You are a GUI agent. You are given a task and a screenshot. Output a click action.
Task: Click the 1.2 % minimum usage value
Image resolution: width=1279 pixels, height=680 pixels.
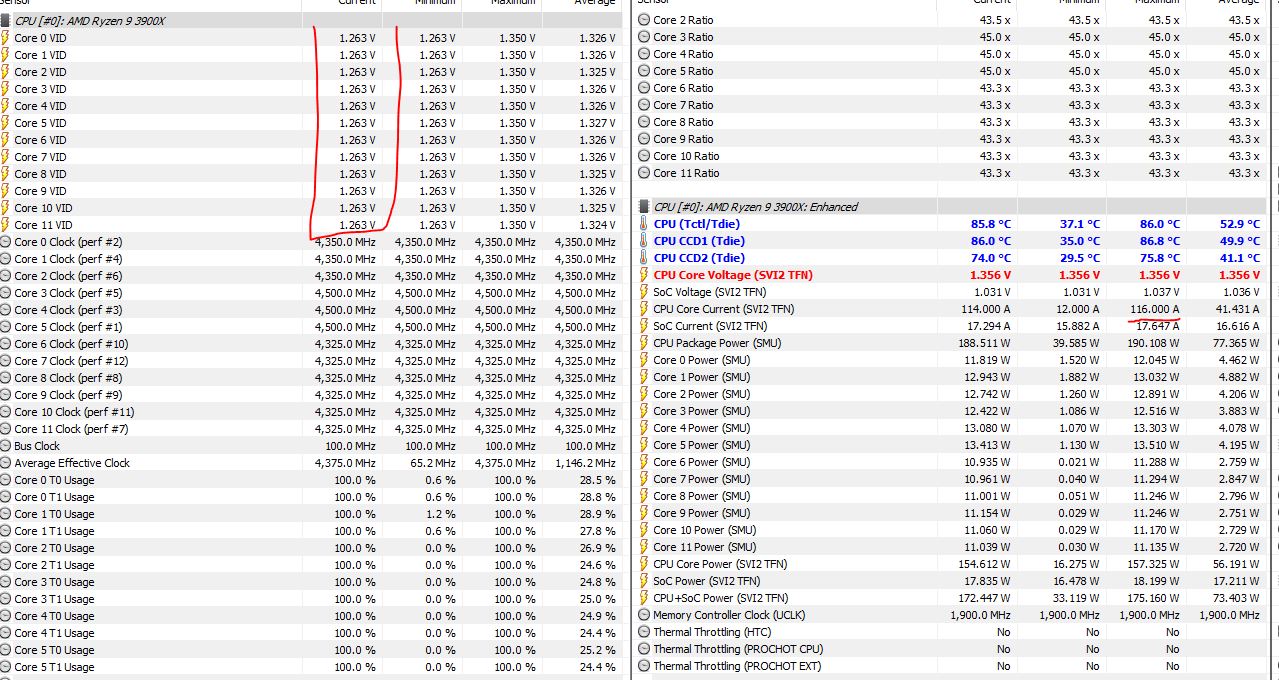(x=440, y=514)
